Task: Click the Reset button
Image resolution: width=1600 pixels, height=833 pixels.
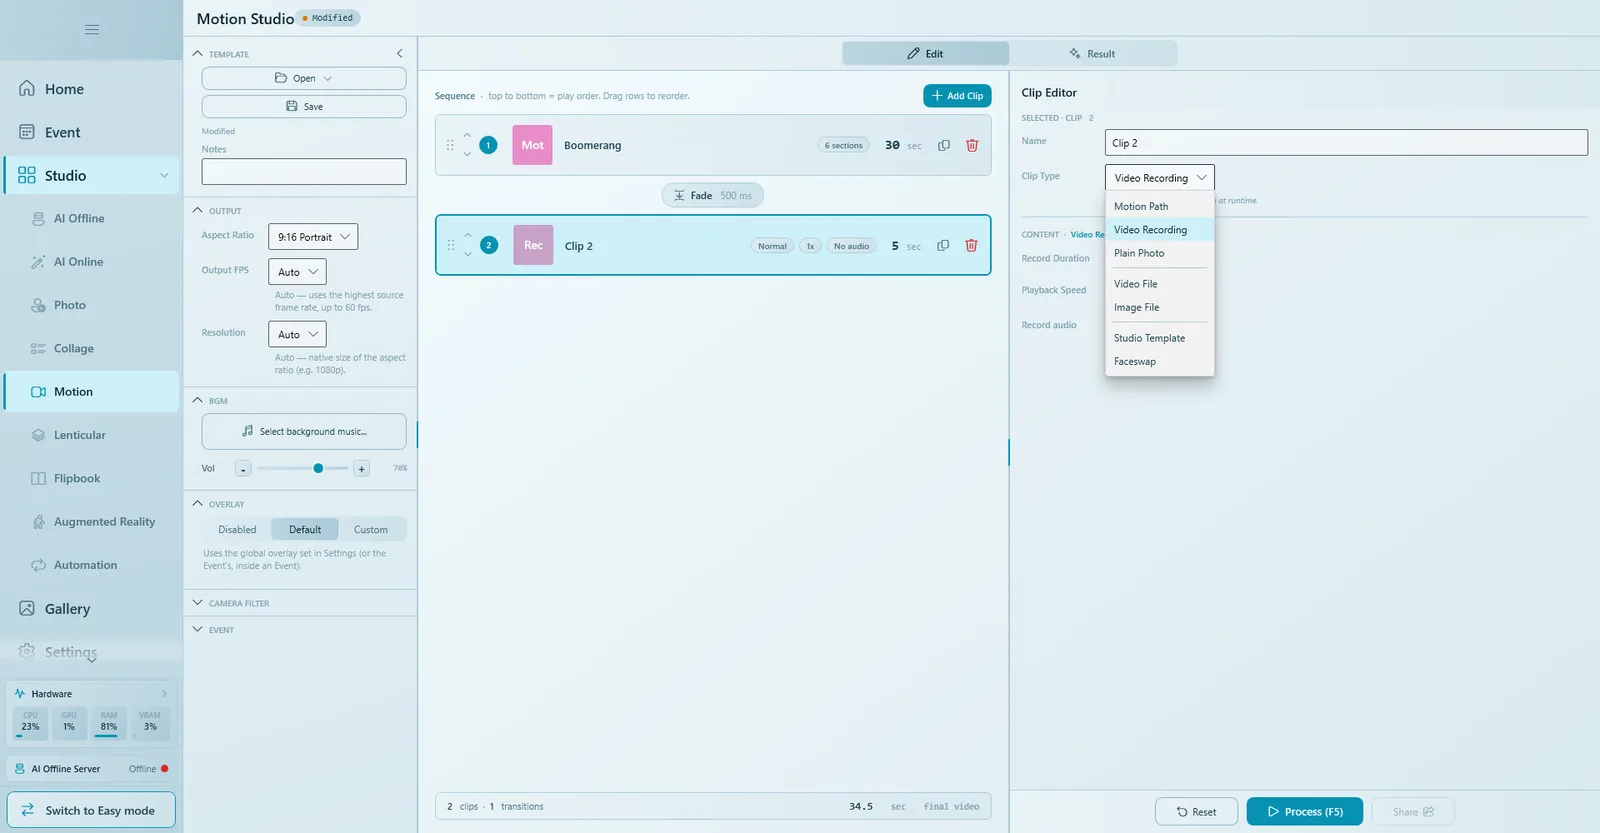Action: click(1196, 811)
